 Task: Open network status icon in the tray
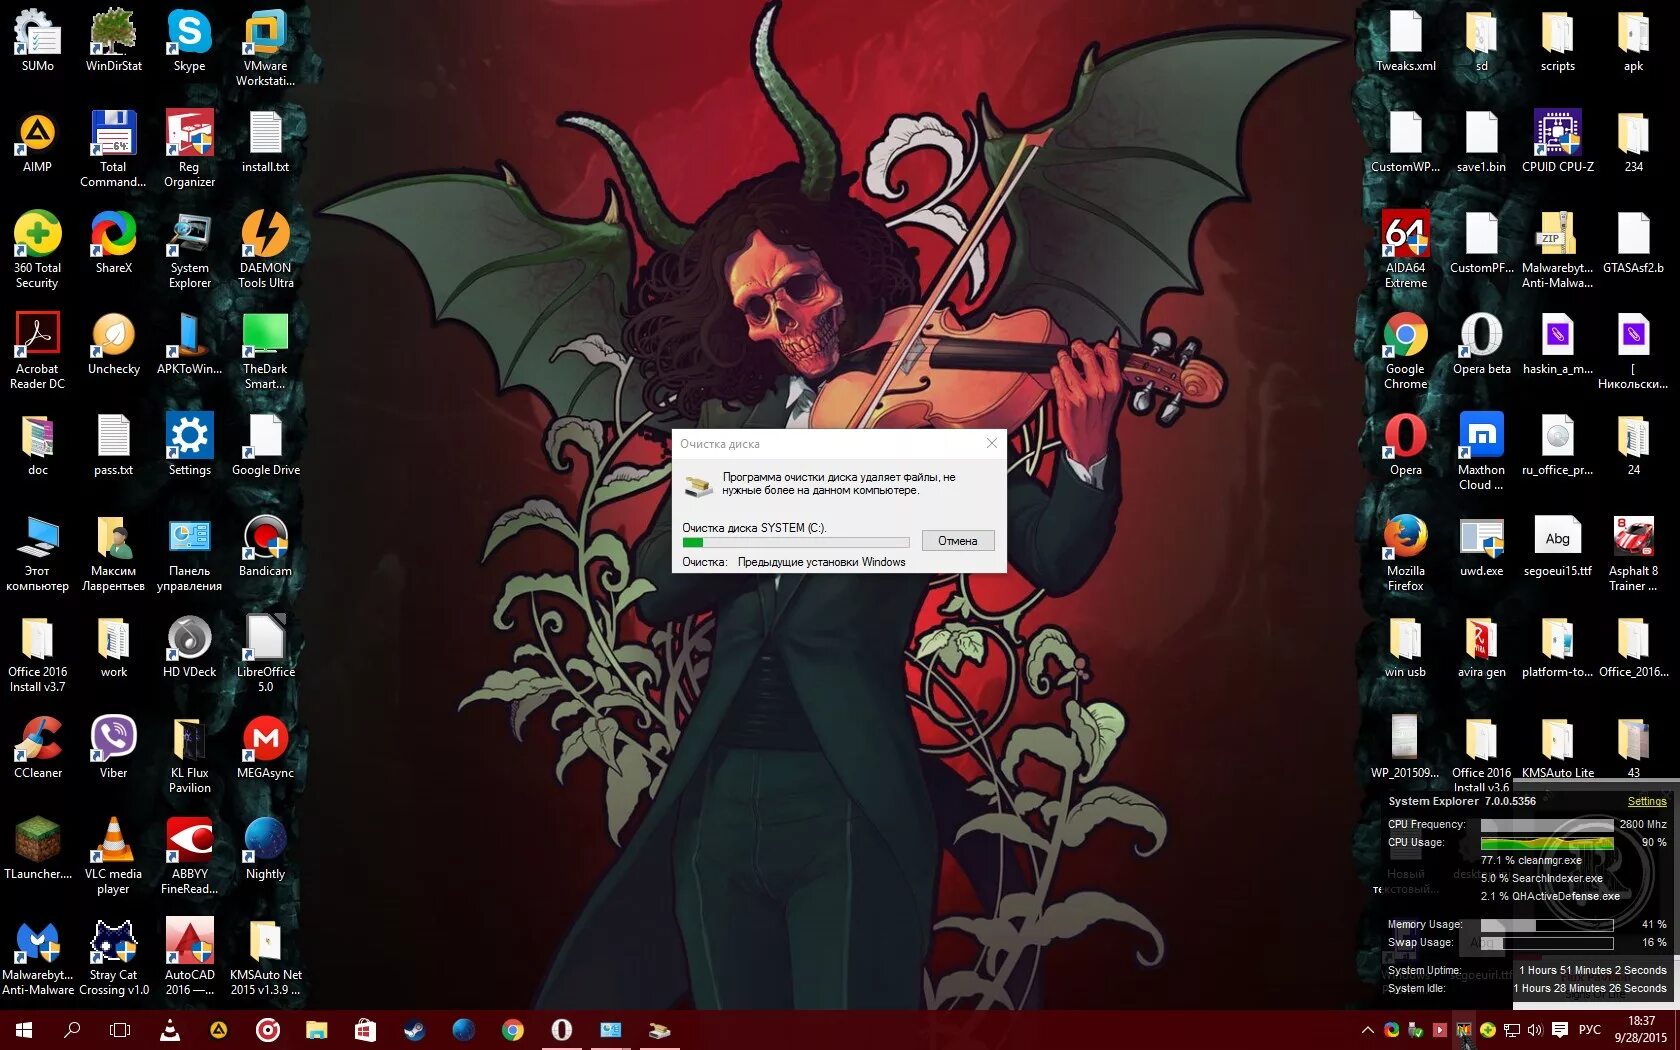pyautogui.click(x=1512, y=1030)
